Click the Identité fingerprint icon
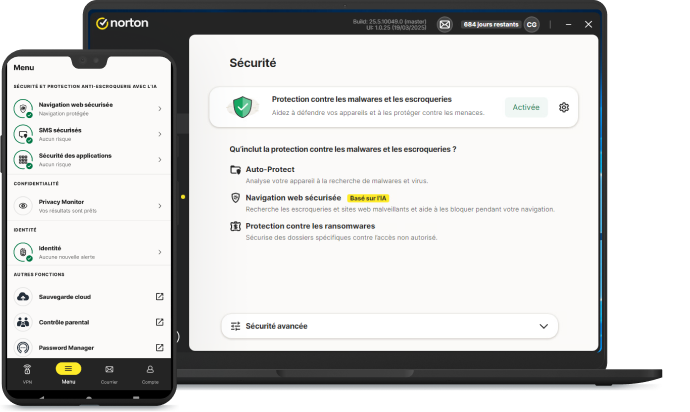This screenshot has height=412, width=690. click(24, 250)
